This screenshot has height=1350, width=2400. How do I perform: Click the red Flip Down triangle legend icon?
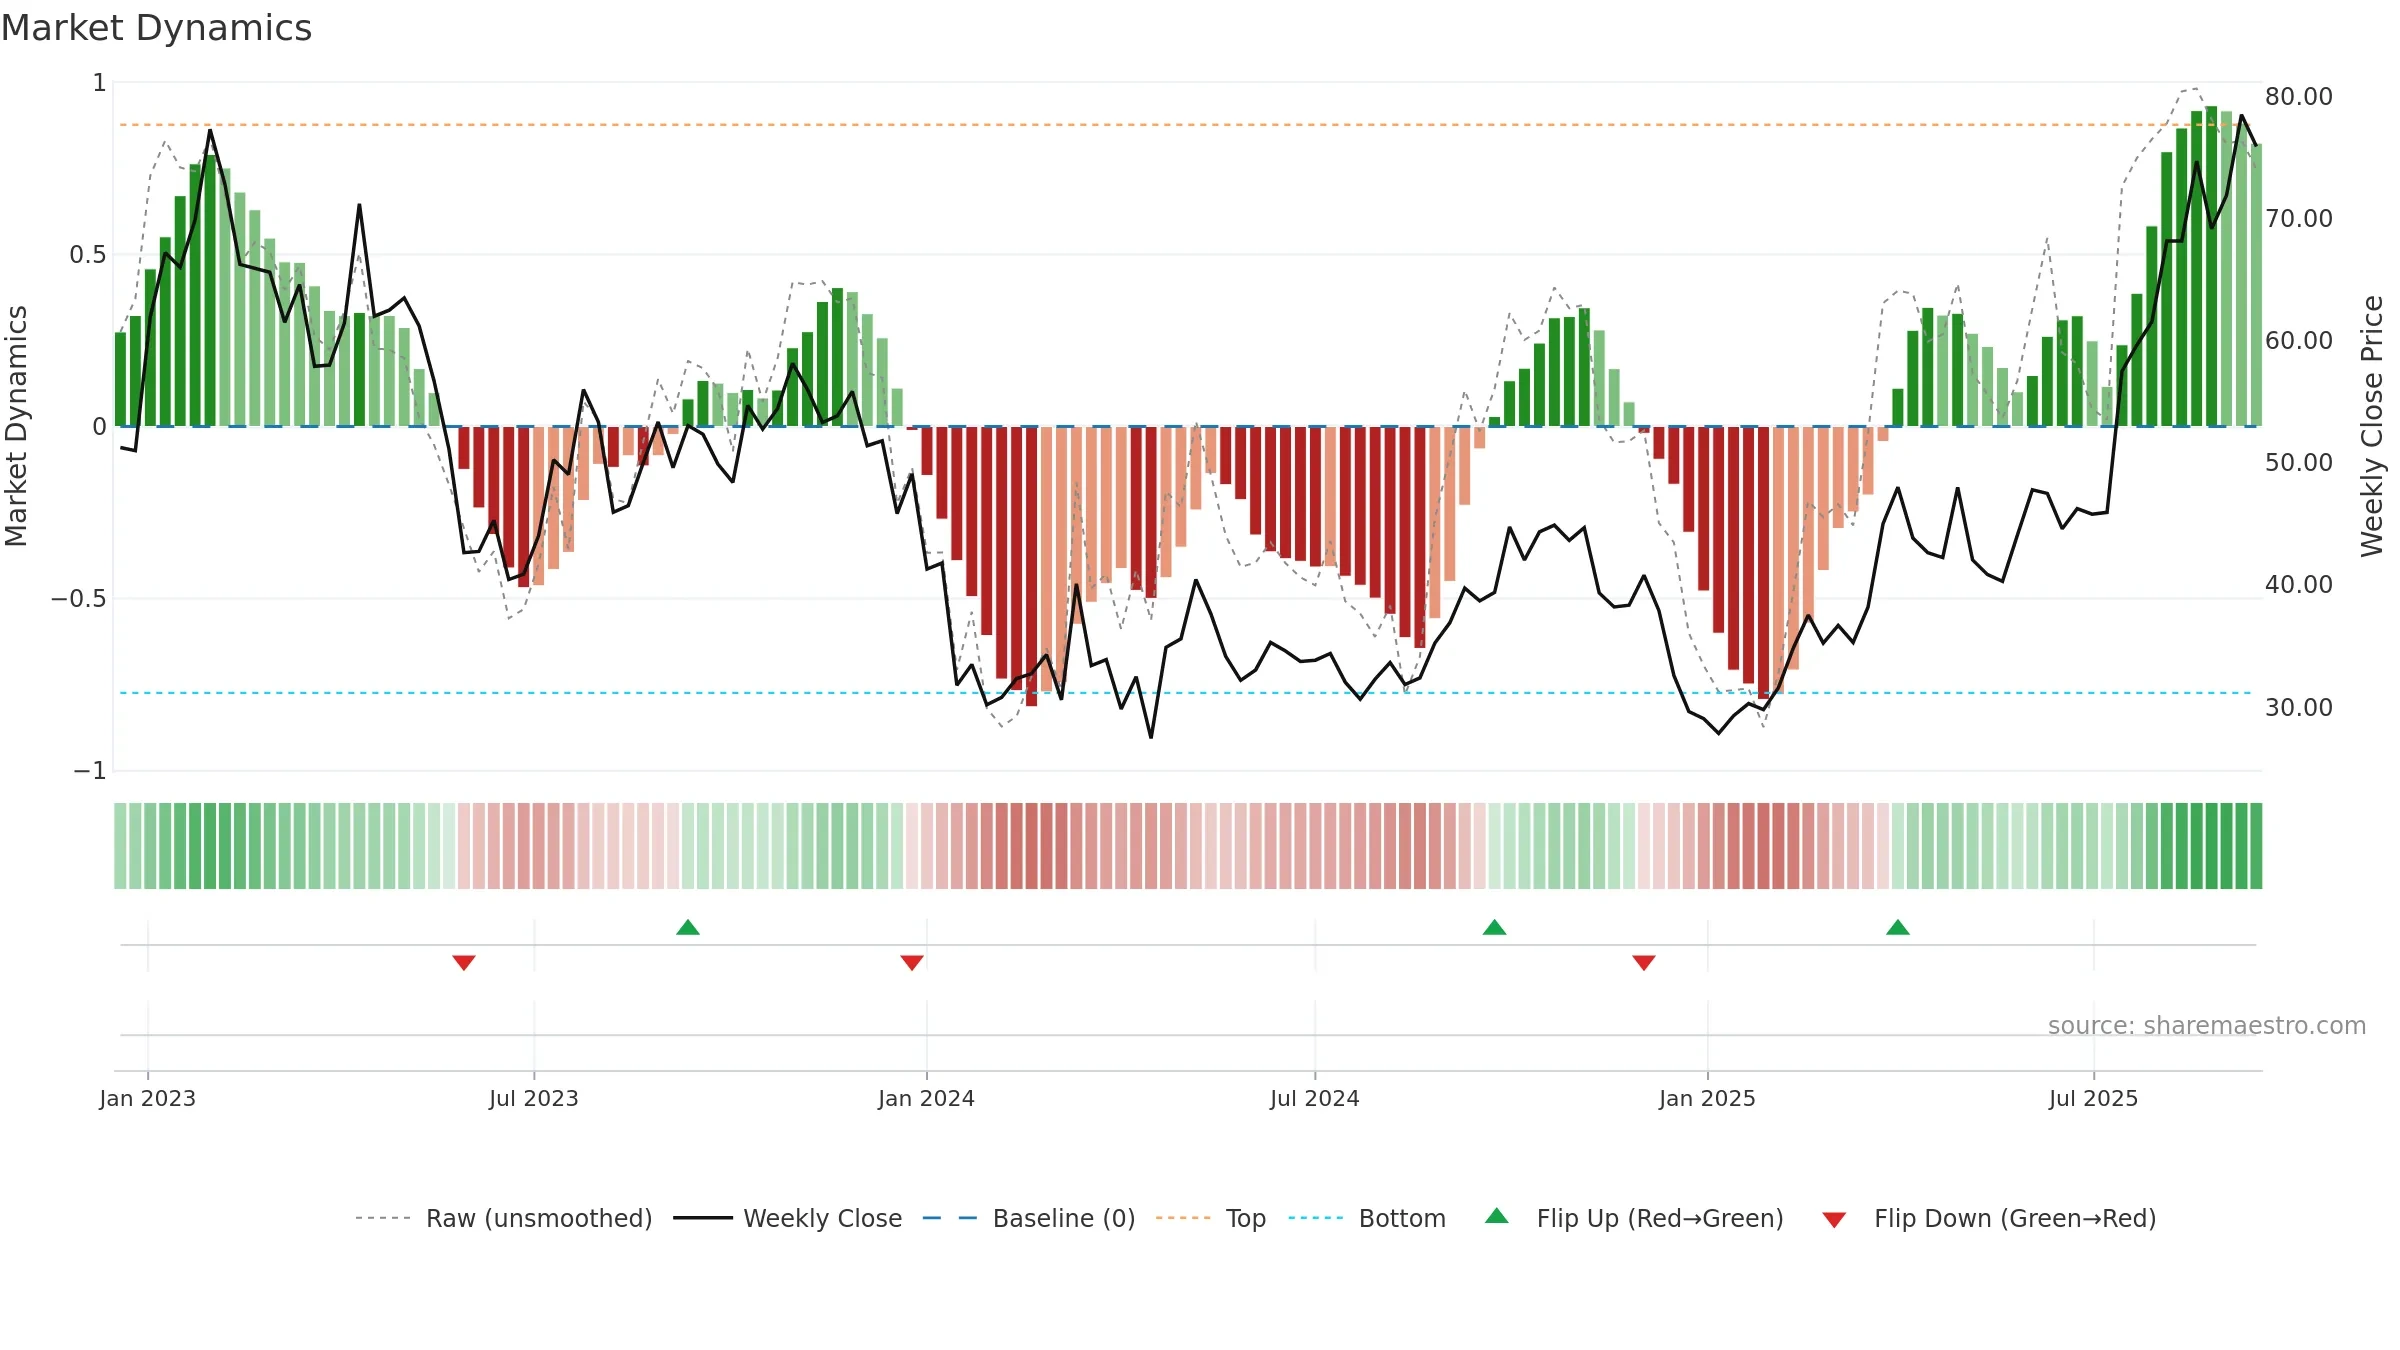pyautogui.click(x=1834, y=1220)
